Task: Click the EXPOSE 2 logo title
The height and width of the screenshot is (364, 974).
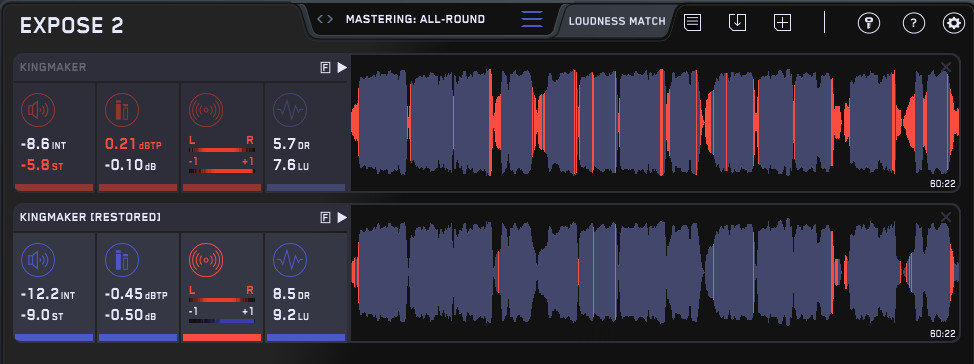Action: click(x=71, y=25)
